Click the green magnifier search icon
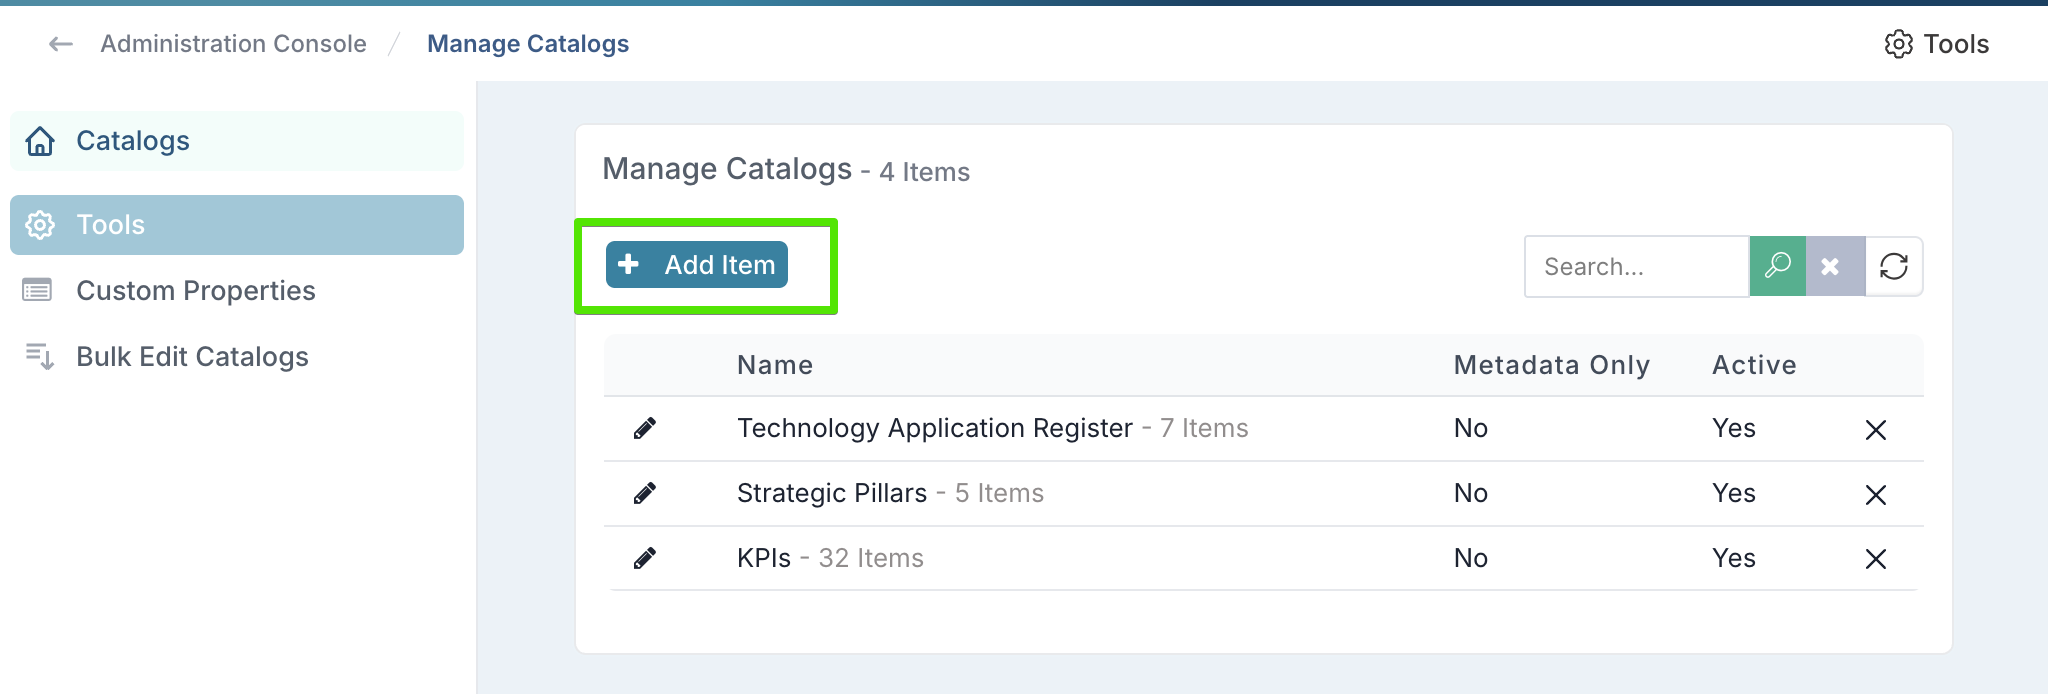Screen dimensions: 2048x694 point(1777,266)
